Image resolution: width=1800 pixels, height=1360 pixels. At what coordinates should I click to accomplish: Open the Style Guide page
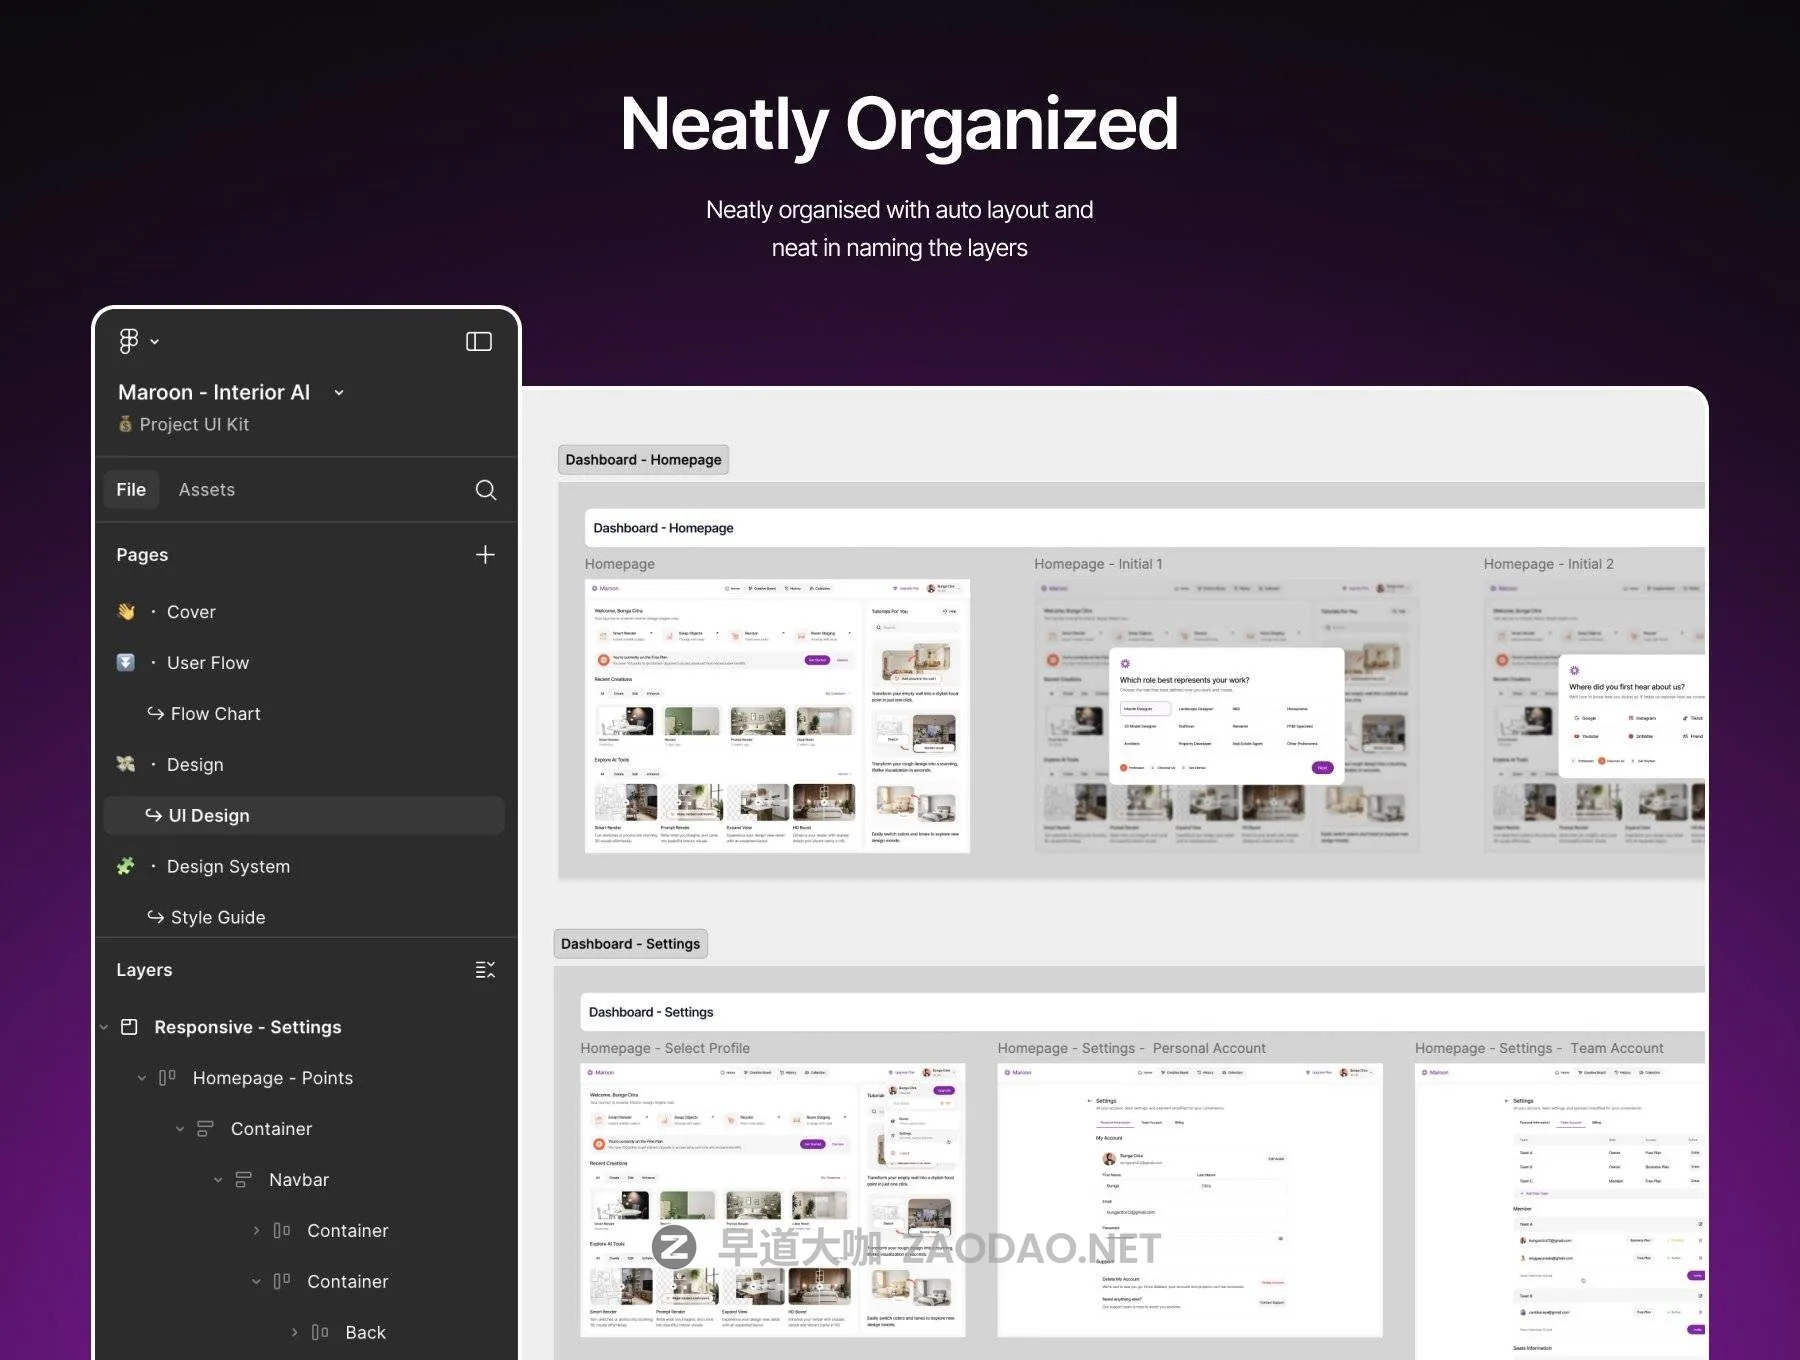pos(217,918)
